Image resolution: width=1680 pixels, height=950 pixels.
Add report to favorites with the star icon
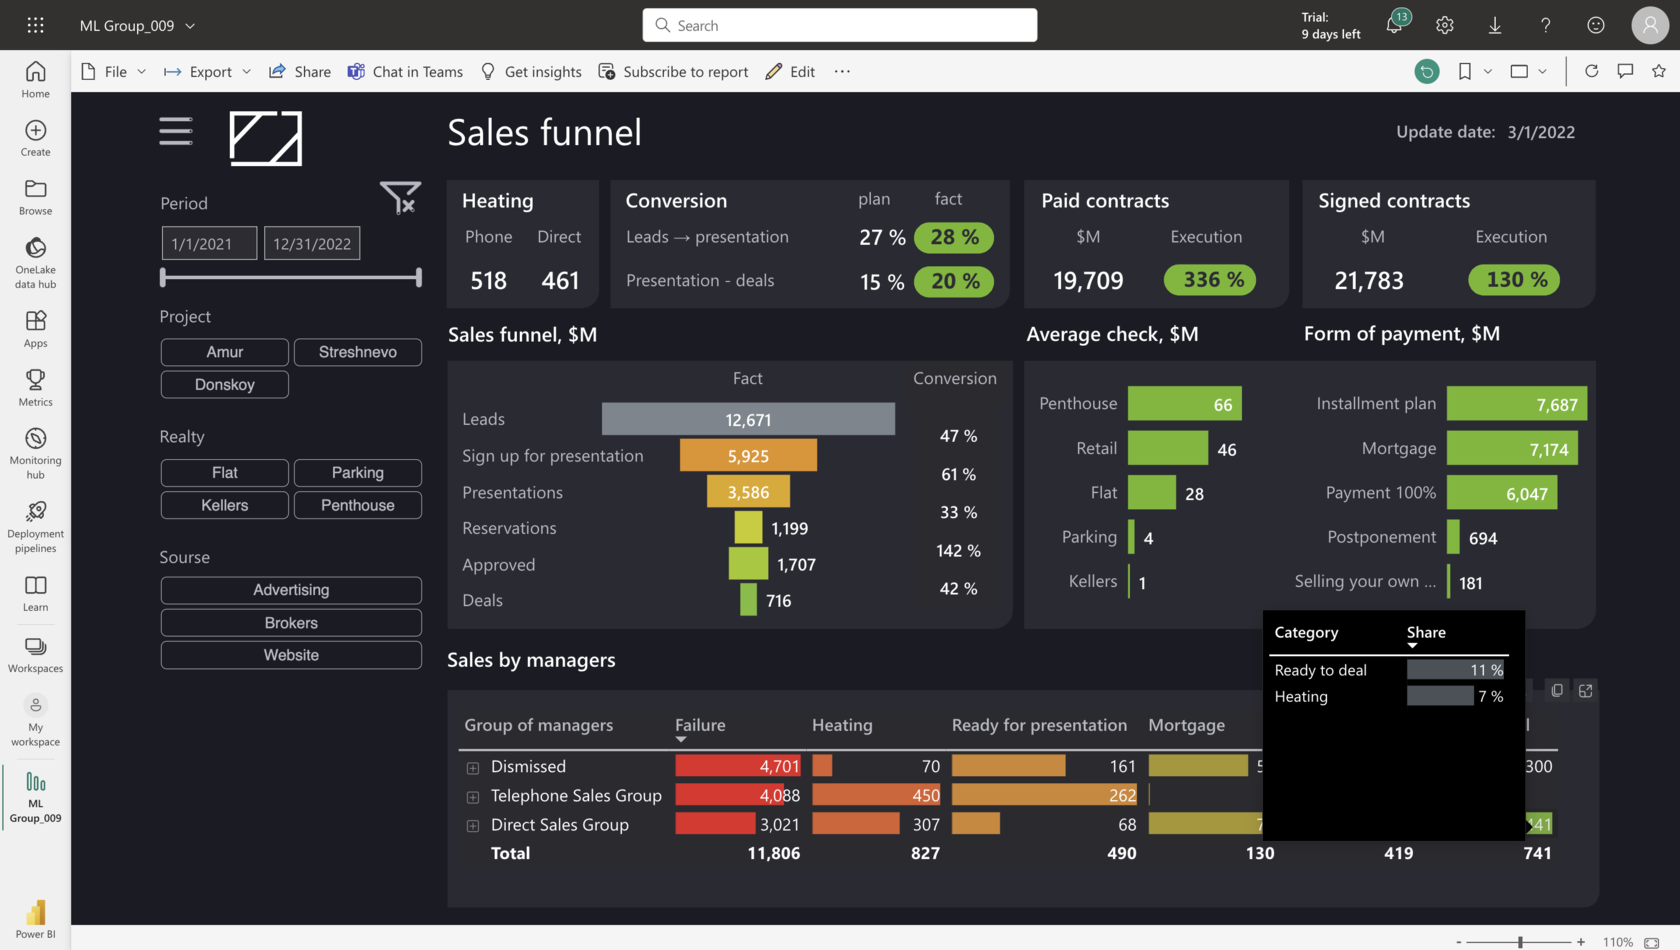tap(1659, 71)
